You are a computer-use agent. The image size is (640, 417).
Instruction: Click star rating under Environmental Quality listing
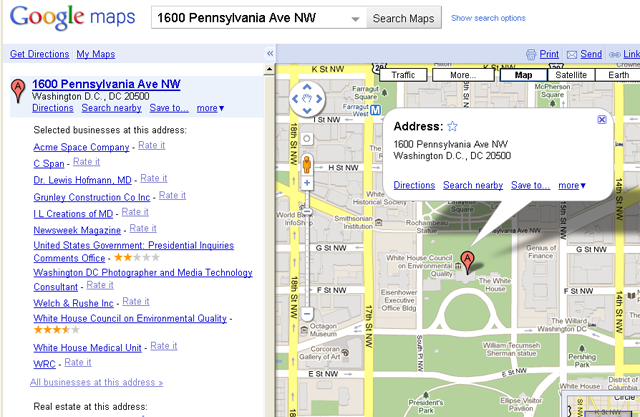coord(57,330)
